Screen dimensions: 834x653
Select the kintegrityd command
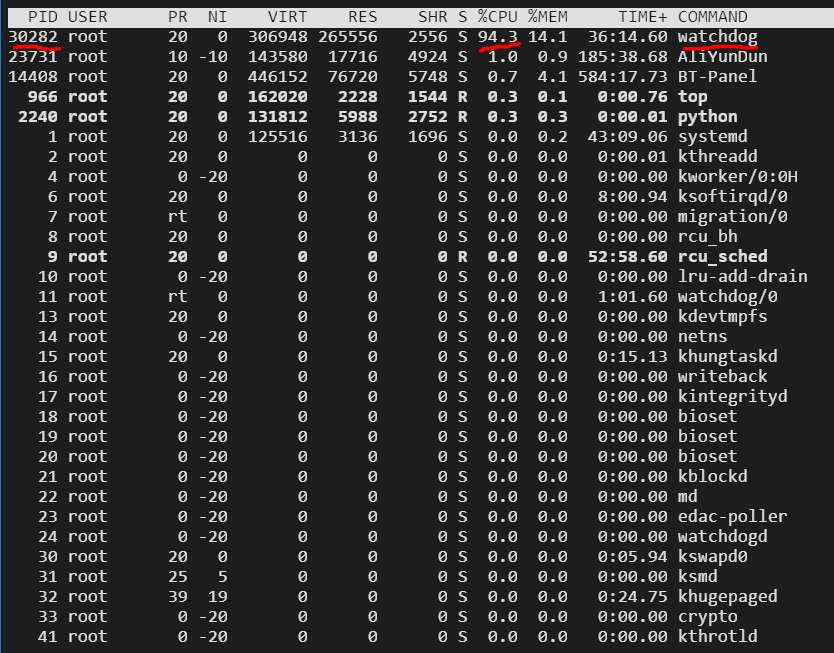[732, 397]
